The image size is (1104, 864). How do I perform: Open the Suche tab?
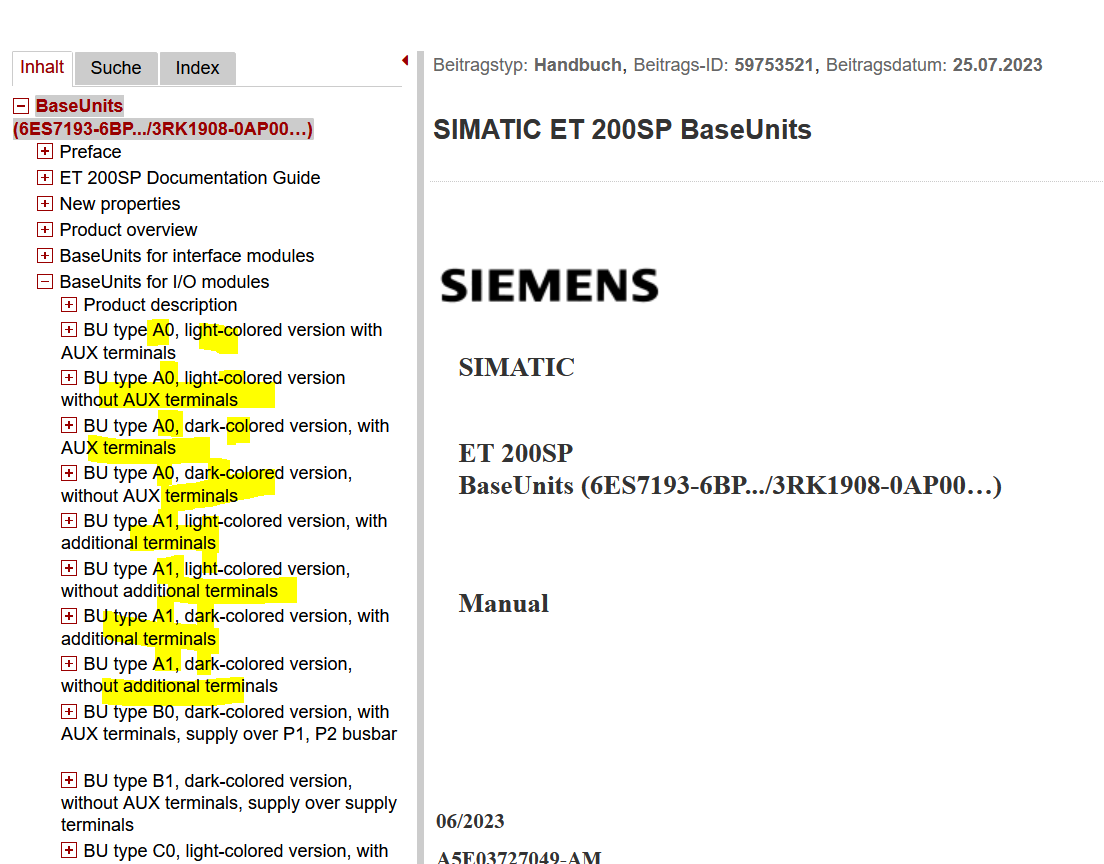116,68
